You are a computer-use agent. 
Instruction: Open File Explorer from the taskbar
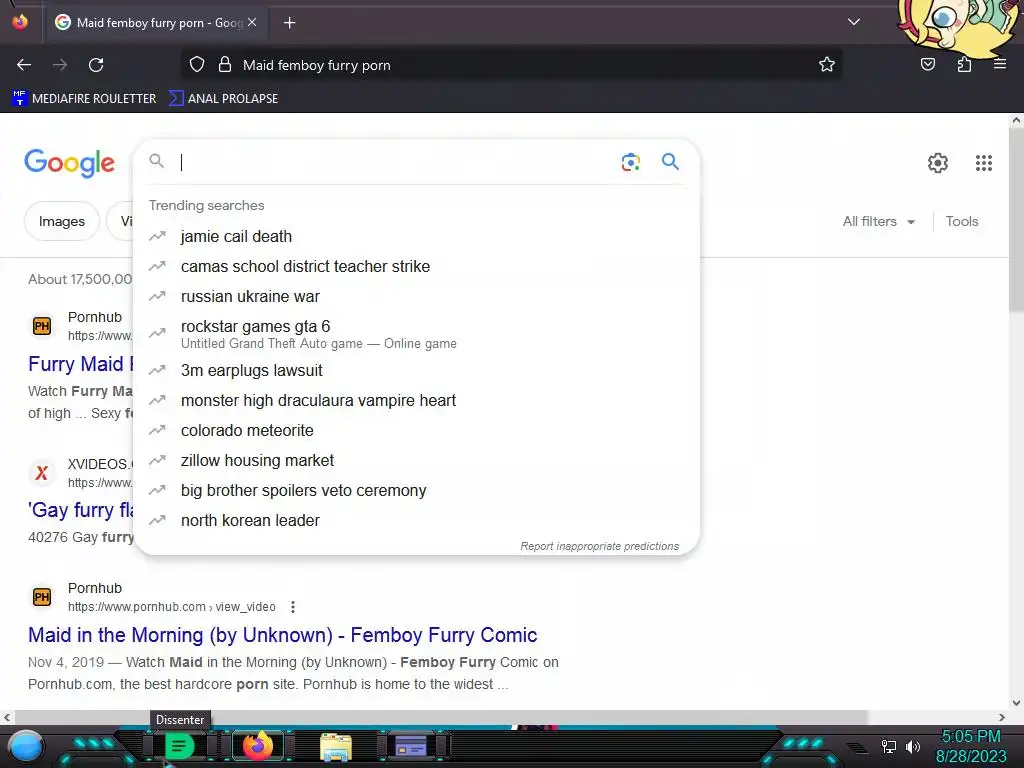336,746
